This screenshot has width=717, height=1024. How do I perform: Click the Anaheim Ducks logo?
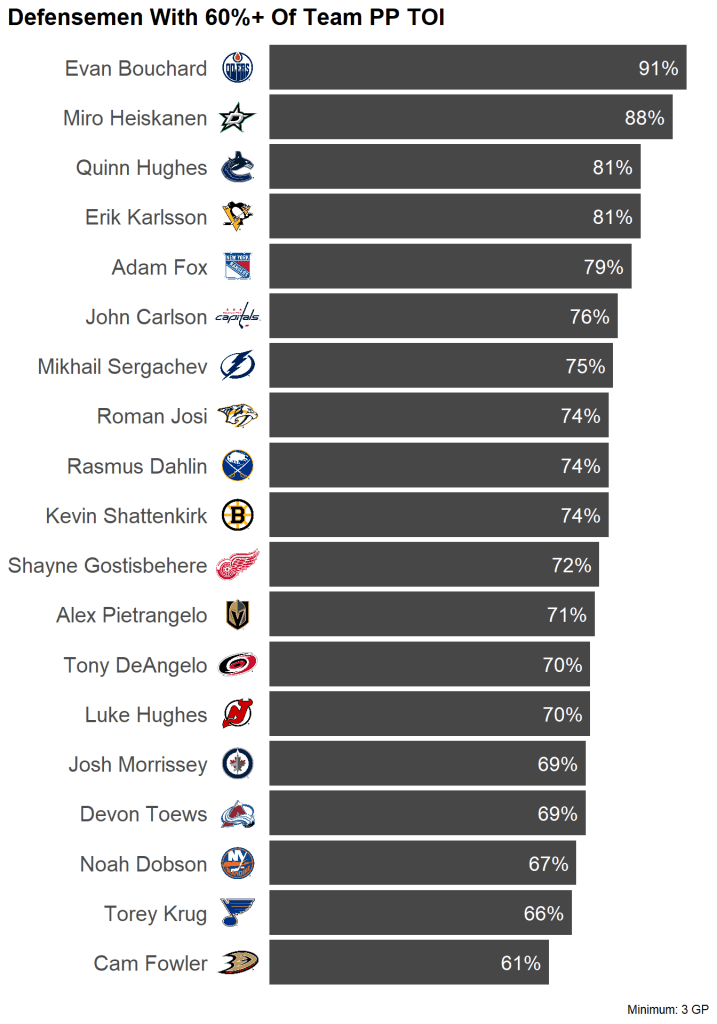(x=237, y=963)
